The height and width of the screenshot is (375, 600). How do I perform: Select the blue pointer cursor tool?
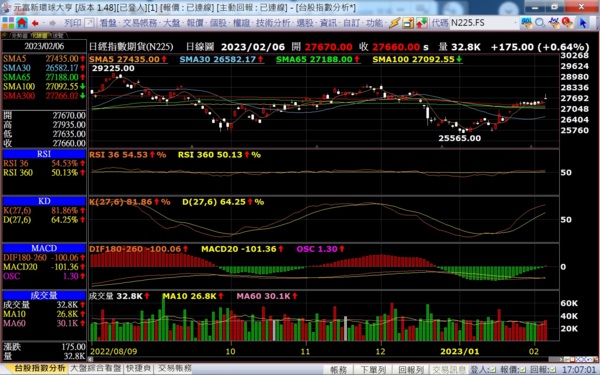(x=582, y=23)
